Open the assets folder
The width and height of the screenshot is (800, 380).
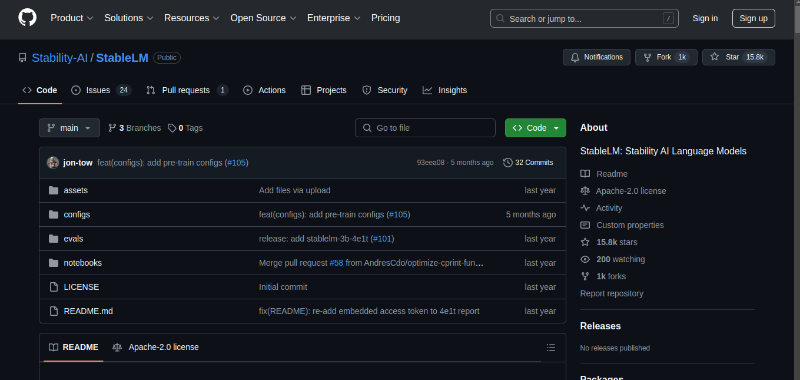click(x=76, y=190)
